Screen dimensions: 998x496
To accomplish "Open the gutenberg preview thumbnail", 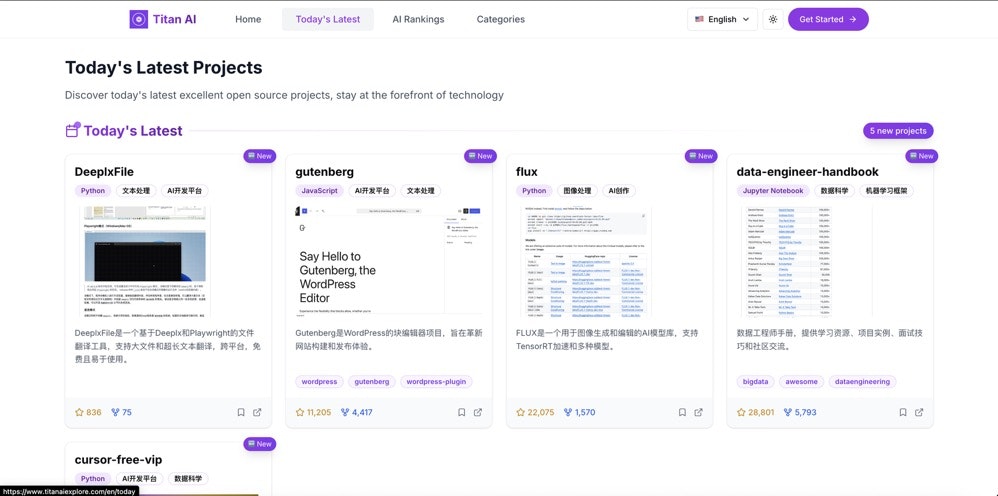I will (x=389, y=261).
